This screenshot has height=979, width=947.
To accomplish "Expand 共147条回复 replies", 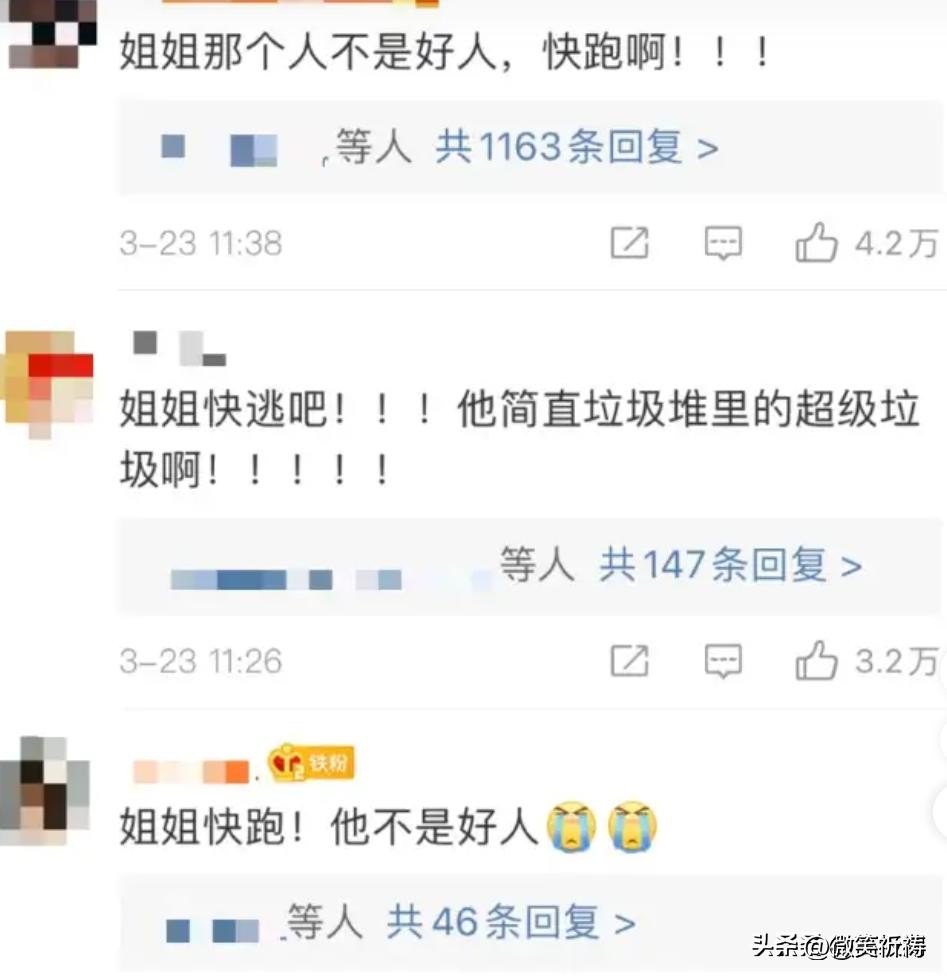I will point(730,564).
